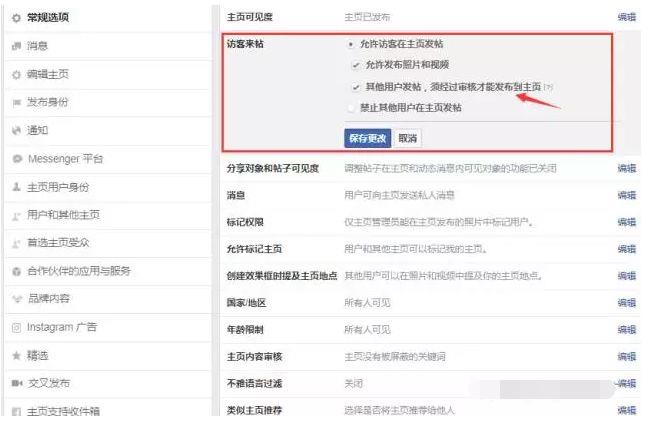Open 品牌内容 in the sidebar
This screenshot has width=645, height=424.
(x=48, y=299)
